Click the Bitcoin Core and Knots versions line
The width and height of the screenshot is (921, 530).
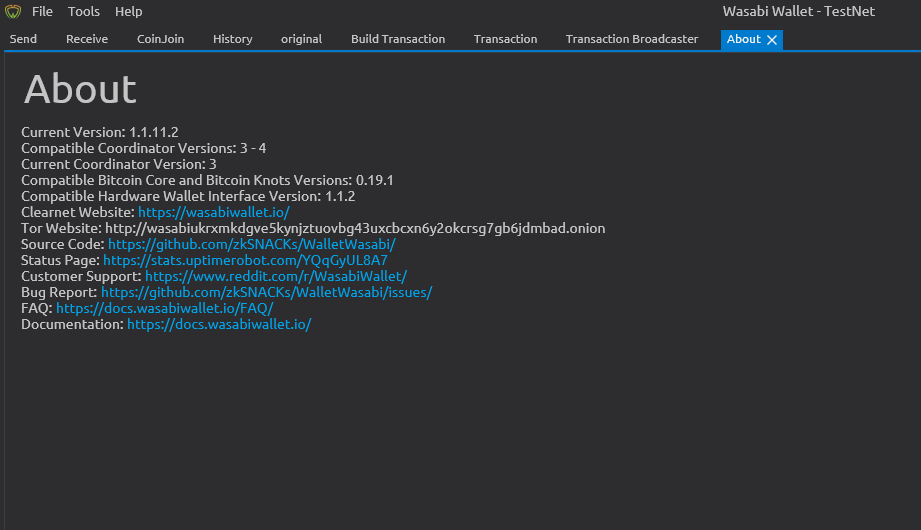click(x=207, y=180)
